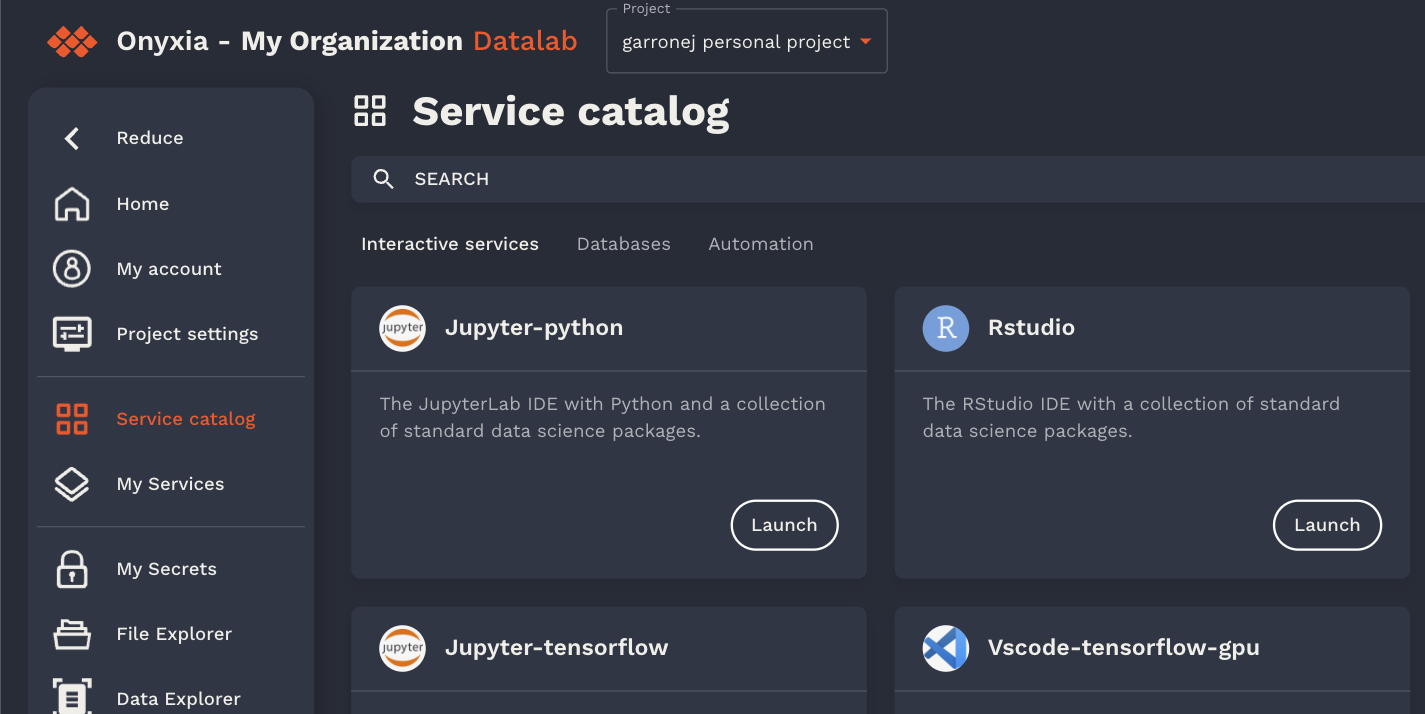Open Home from the sidebar house icon
The image size is (1425, 714).
(72, 204)
